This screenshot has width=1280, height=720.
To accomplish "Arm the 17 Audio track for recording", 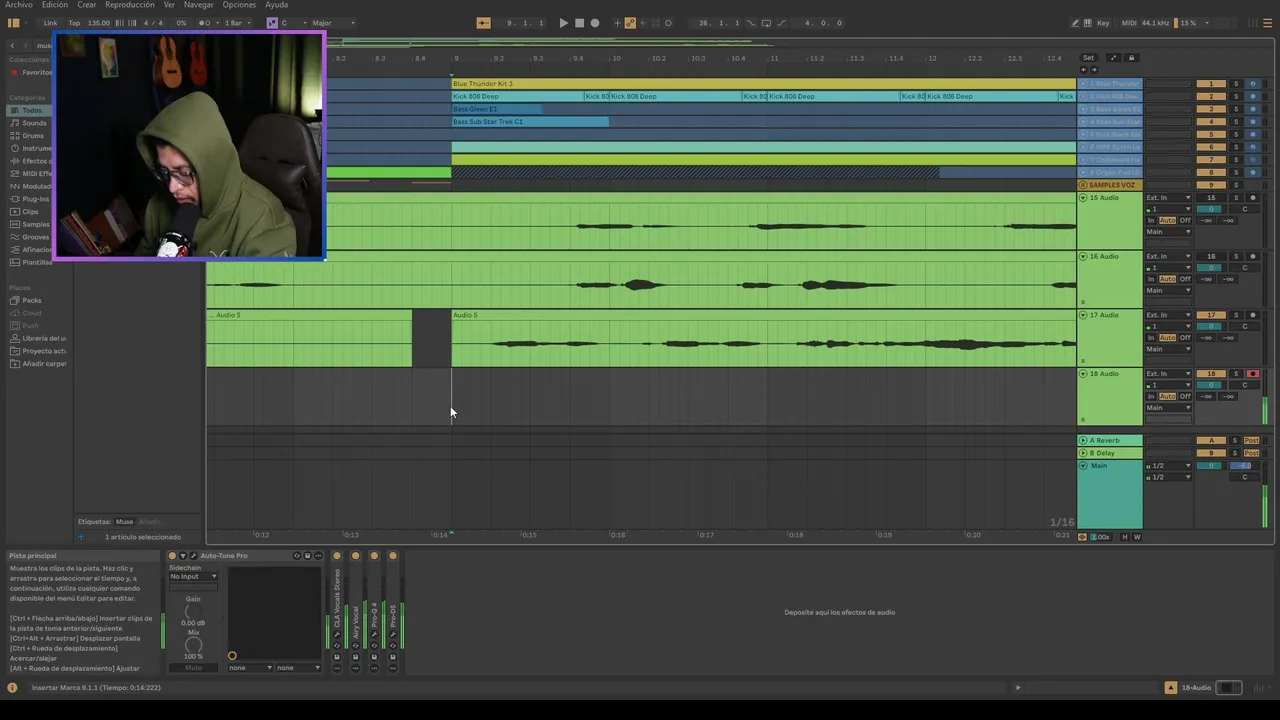I will (1252, 315).
